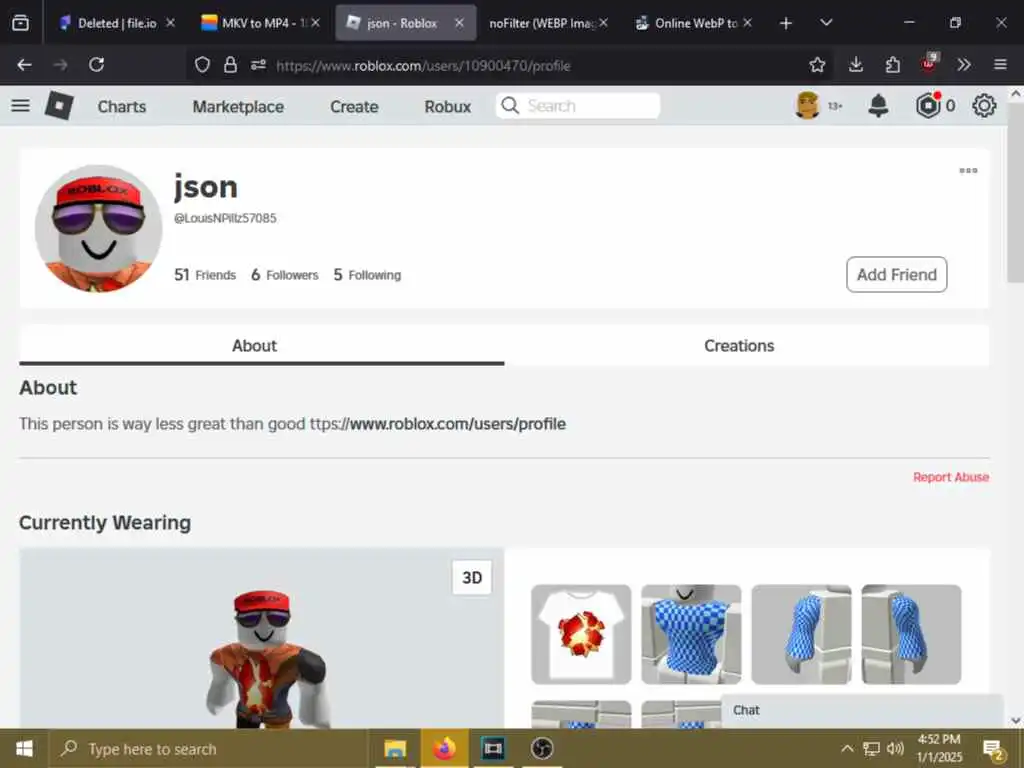Open the Chat panel

(861, 711)
